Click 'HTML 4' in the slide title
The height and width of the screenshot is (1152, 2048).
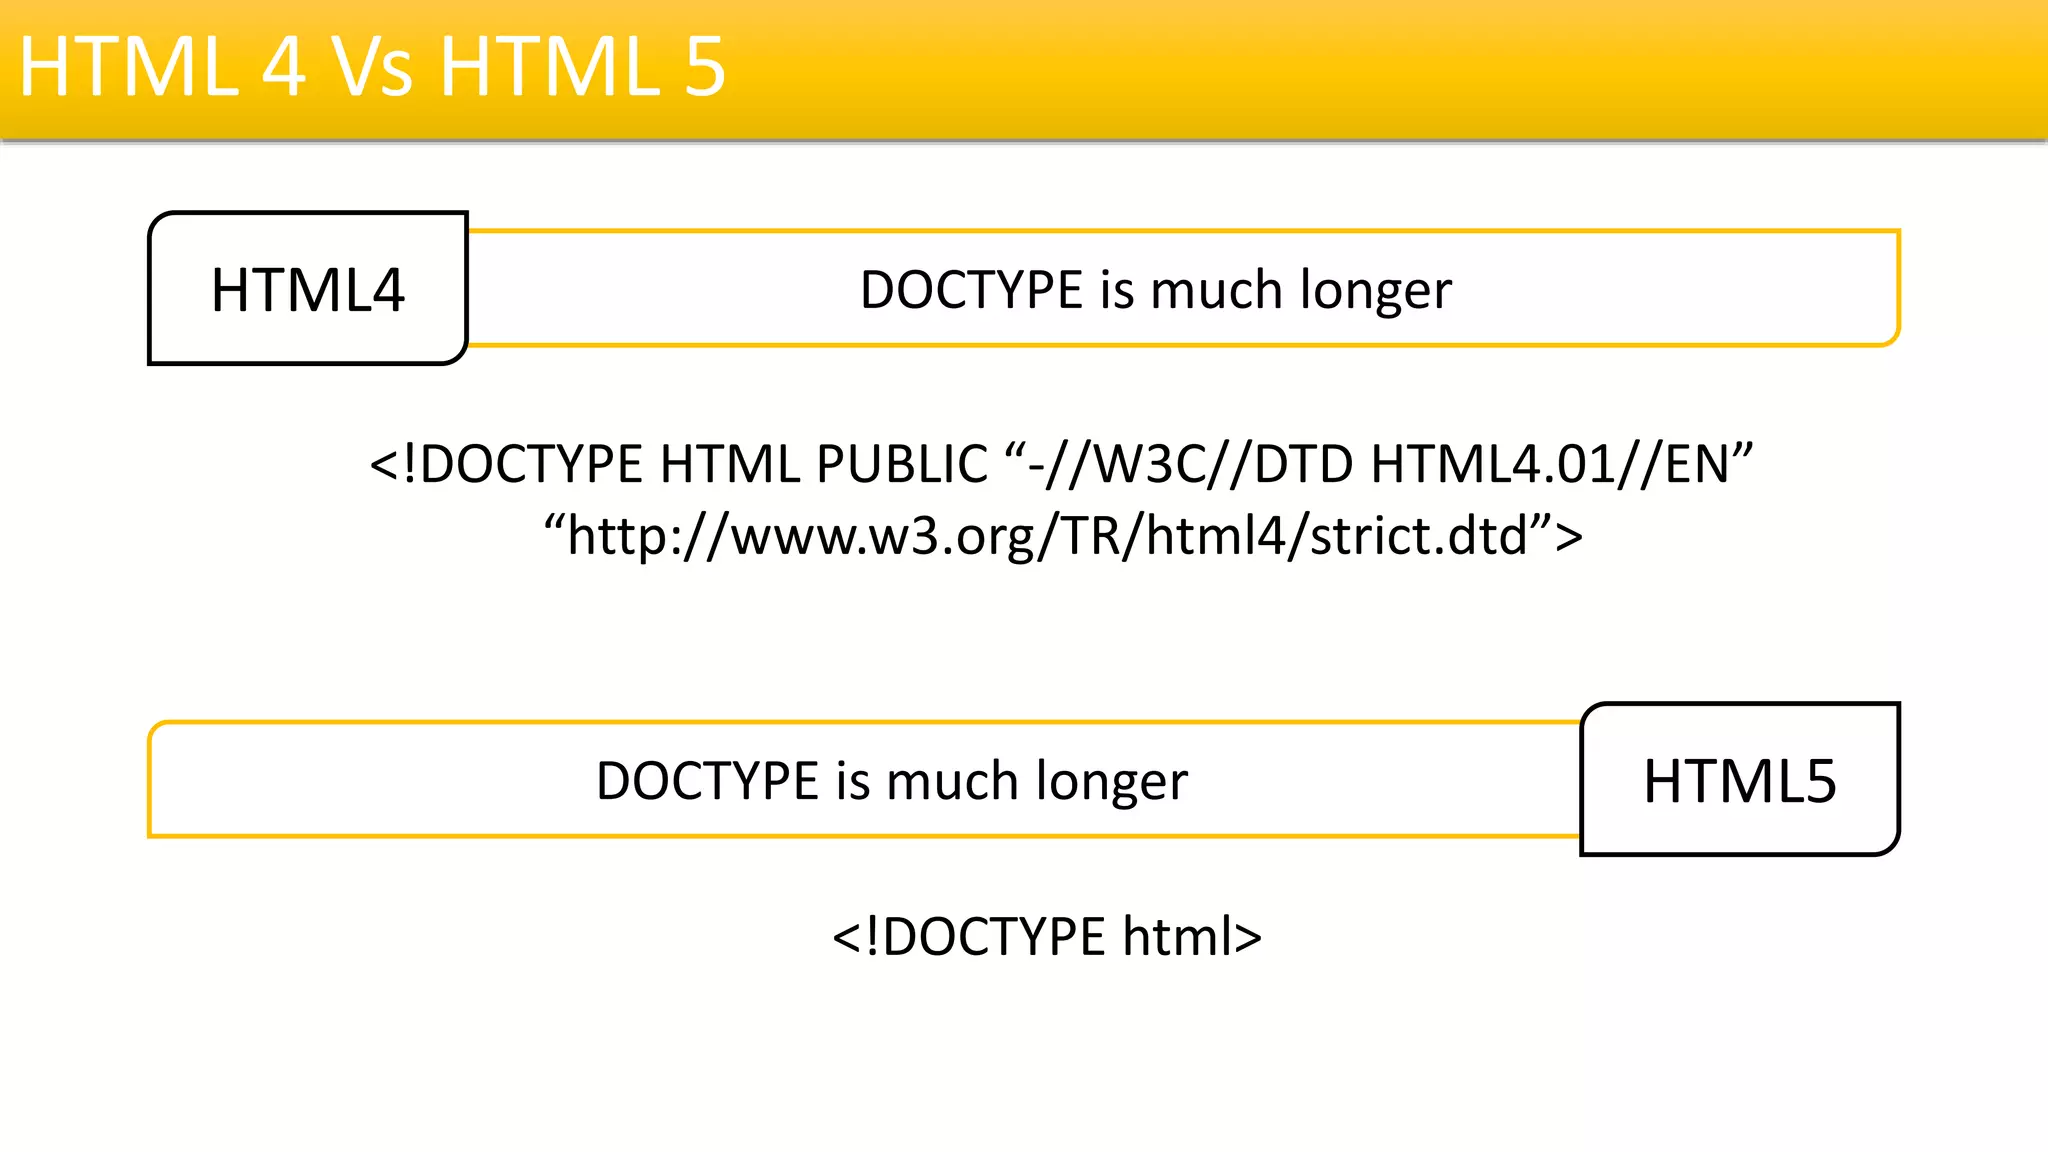[162, 67]
